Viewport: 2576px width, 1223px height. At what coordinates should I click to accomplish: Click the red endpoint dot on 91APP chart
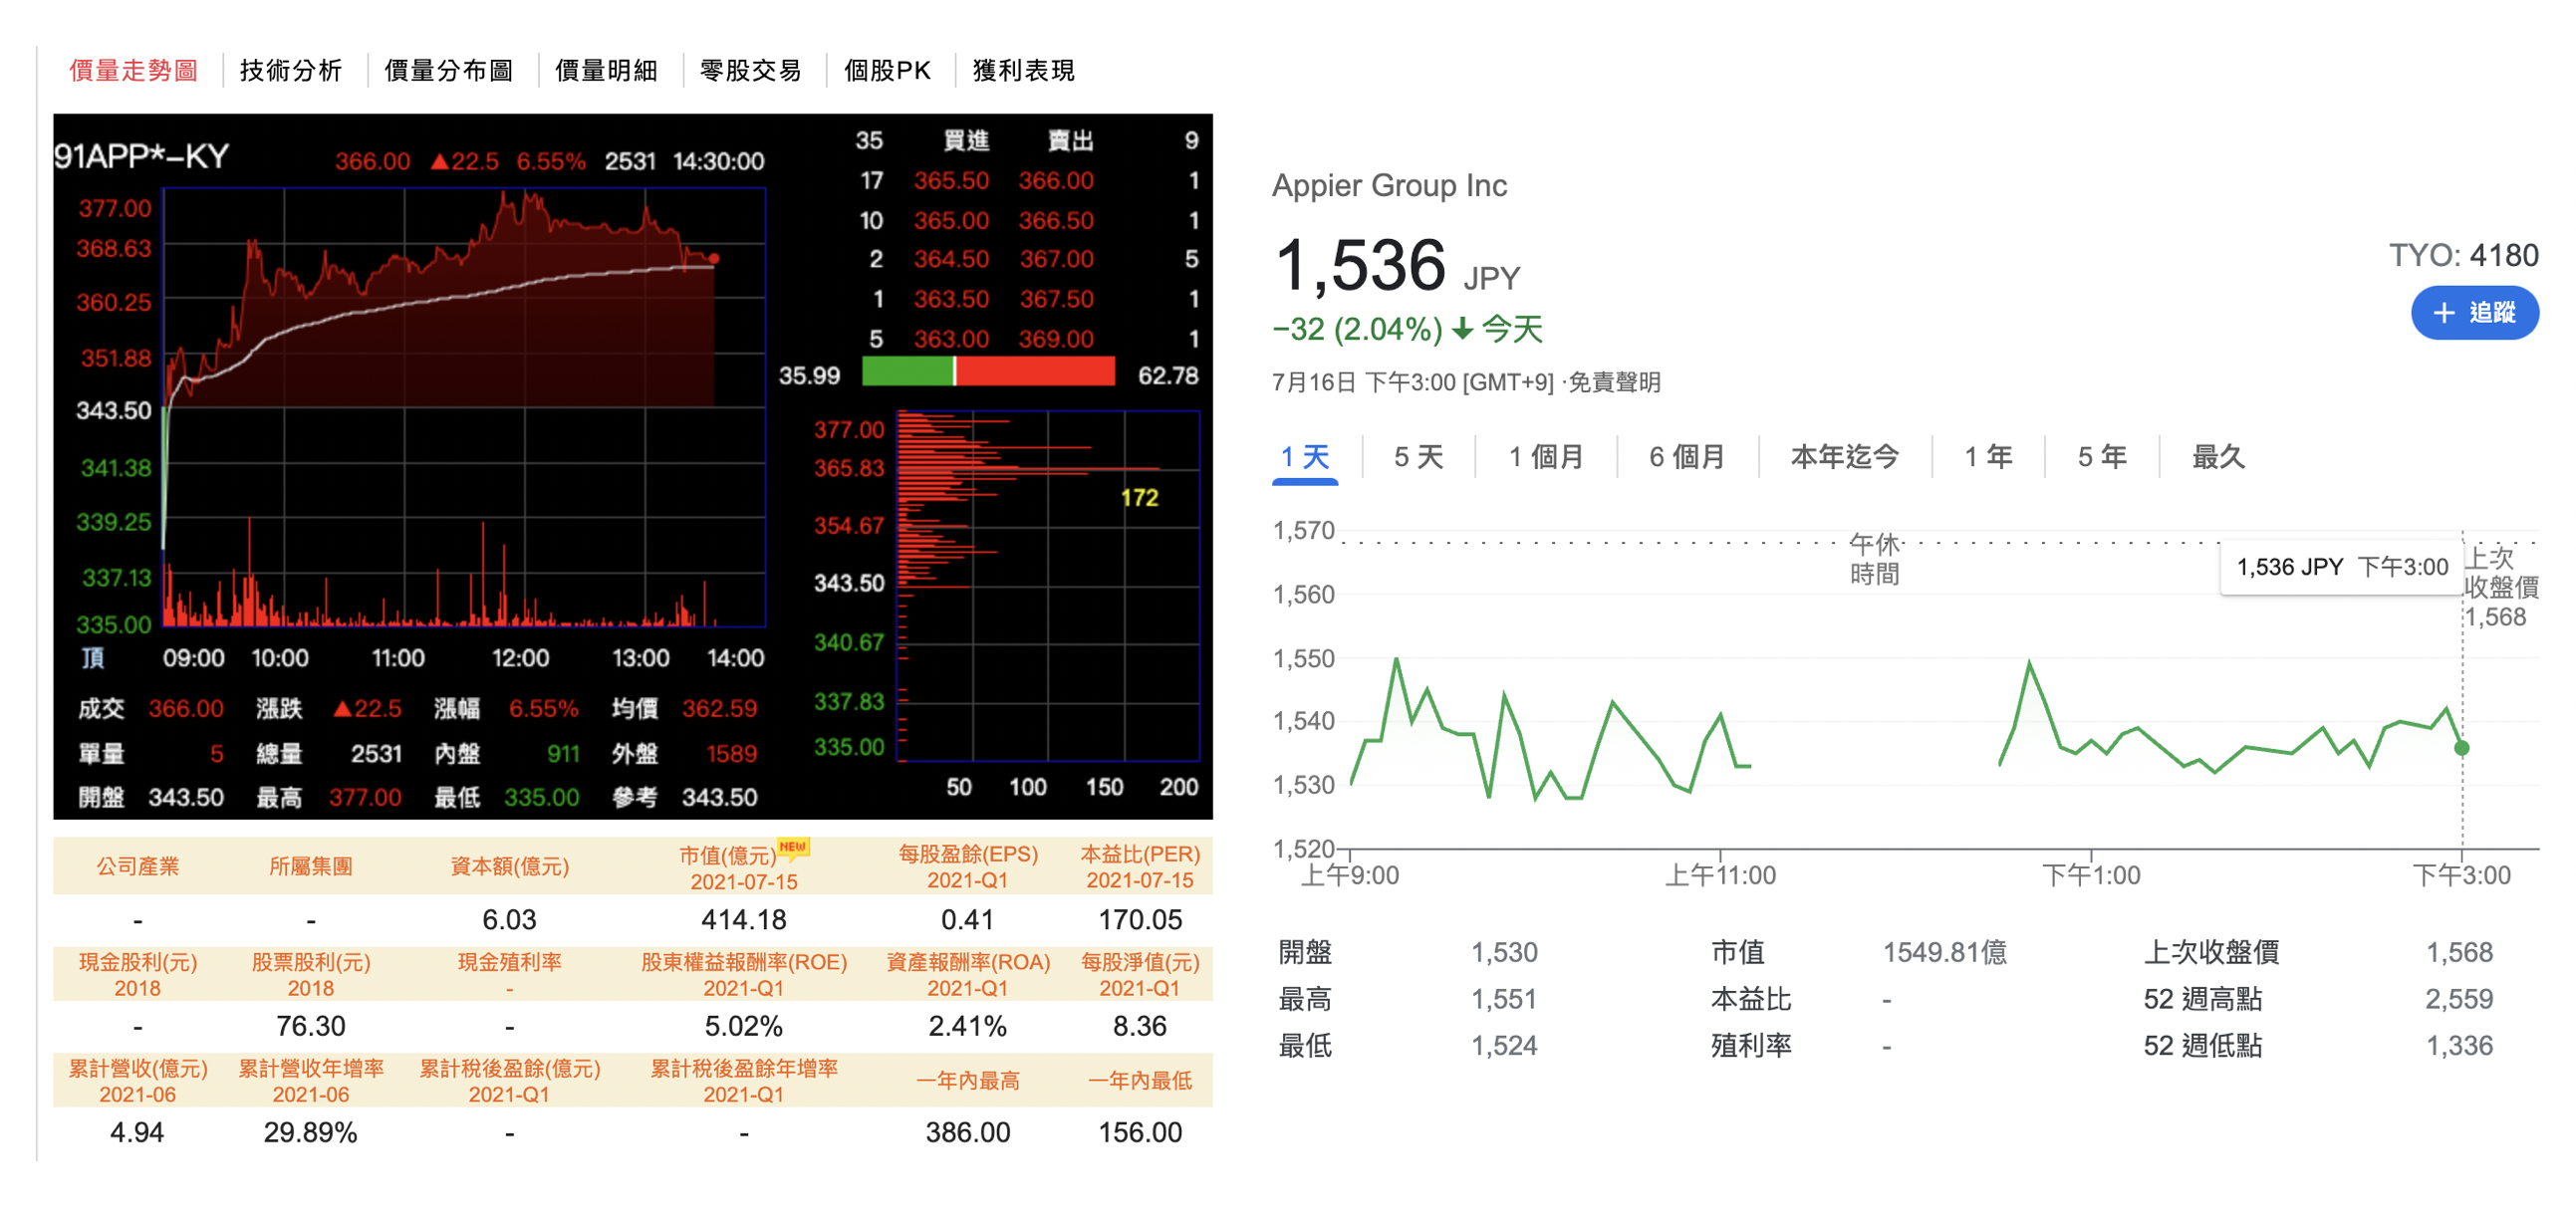point(714,259)
